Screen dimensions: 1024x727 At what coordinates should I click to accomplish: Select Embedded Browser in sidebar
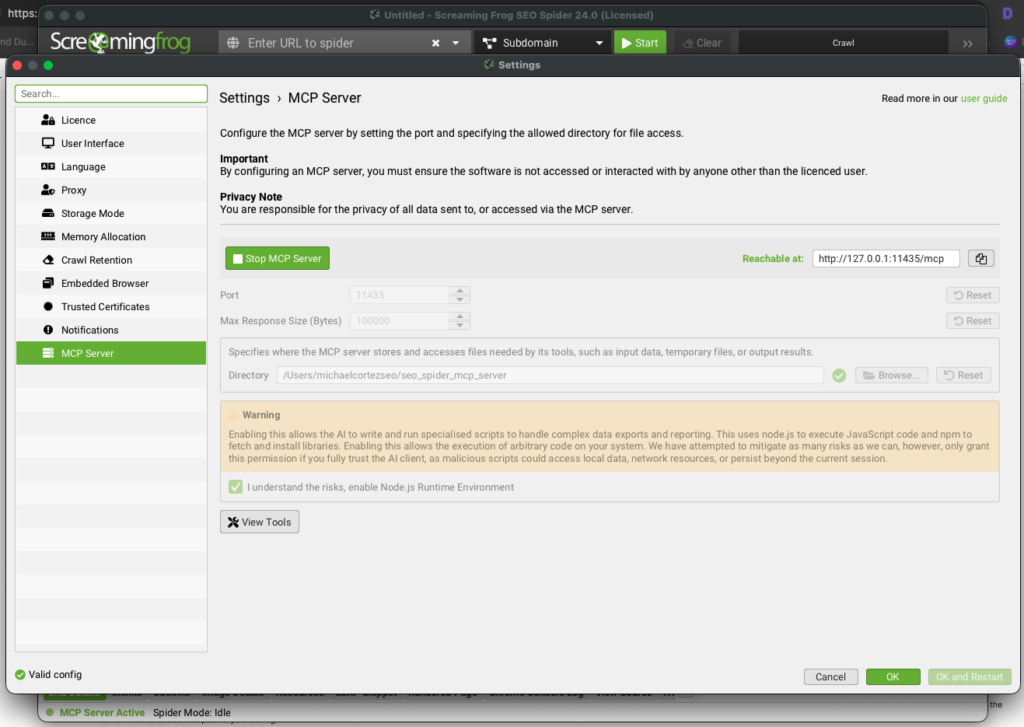tap(111, 283)
